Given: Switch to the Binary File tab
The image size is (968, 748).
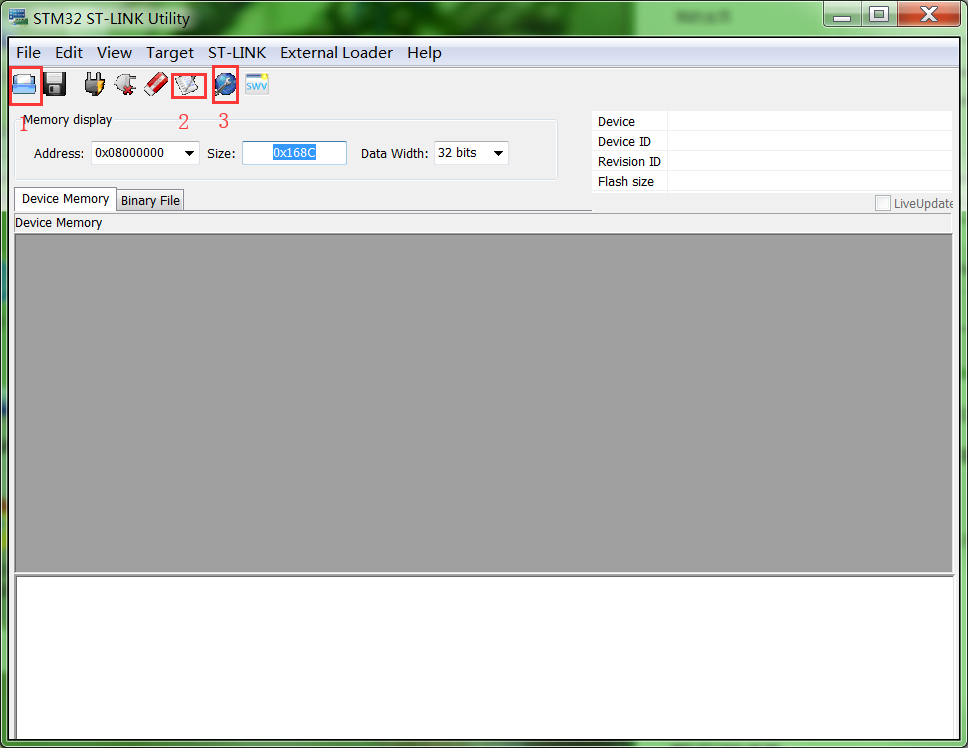Looking at the screenshot, I should (x=149, y=200).
